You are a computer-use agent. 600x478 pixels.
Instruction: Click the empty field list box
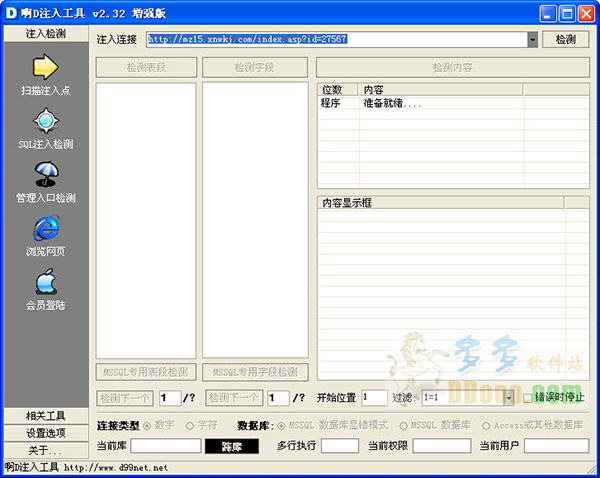click(255, 220)
